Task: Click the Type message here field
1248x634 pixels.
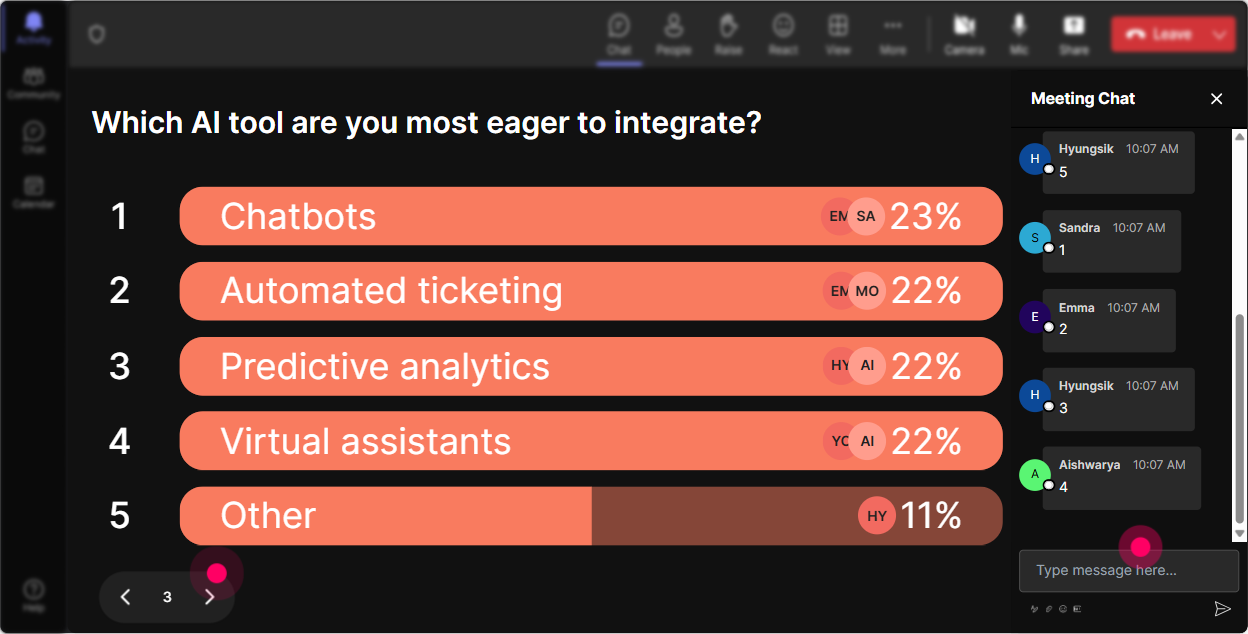Action: point(1129,571)
